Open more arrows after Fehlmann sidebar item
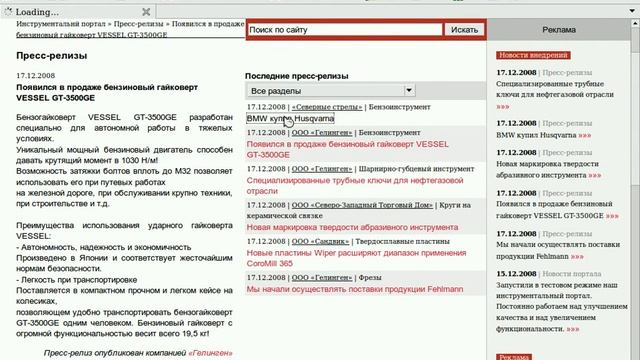640x360 pixels. tap(577, 256)
